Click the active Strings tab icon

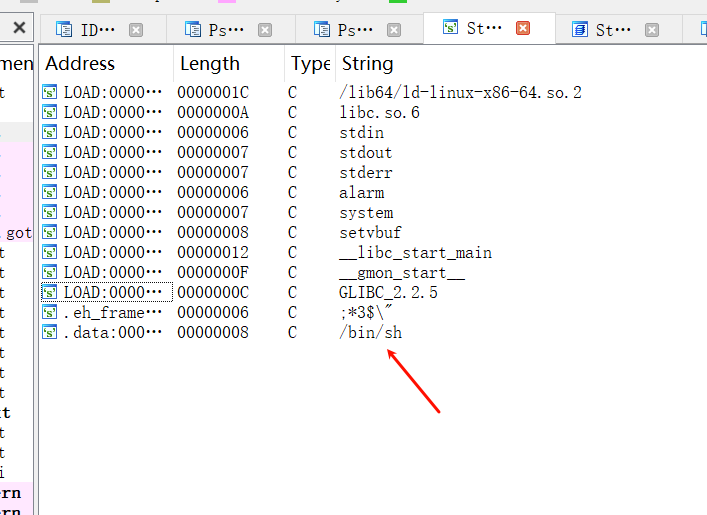click(x=450, y=28)
